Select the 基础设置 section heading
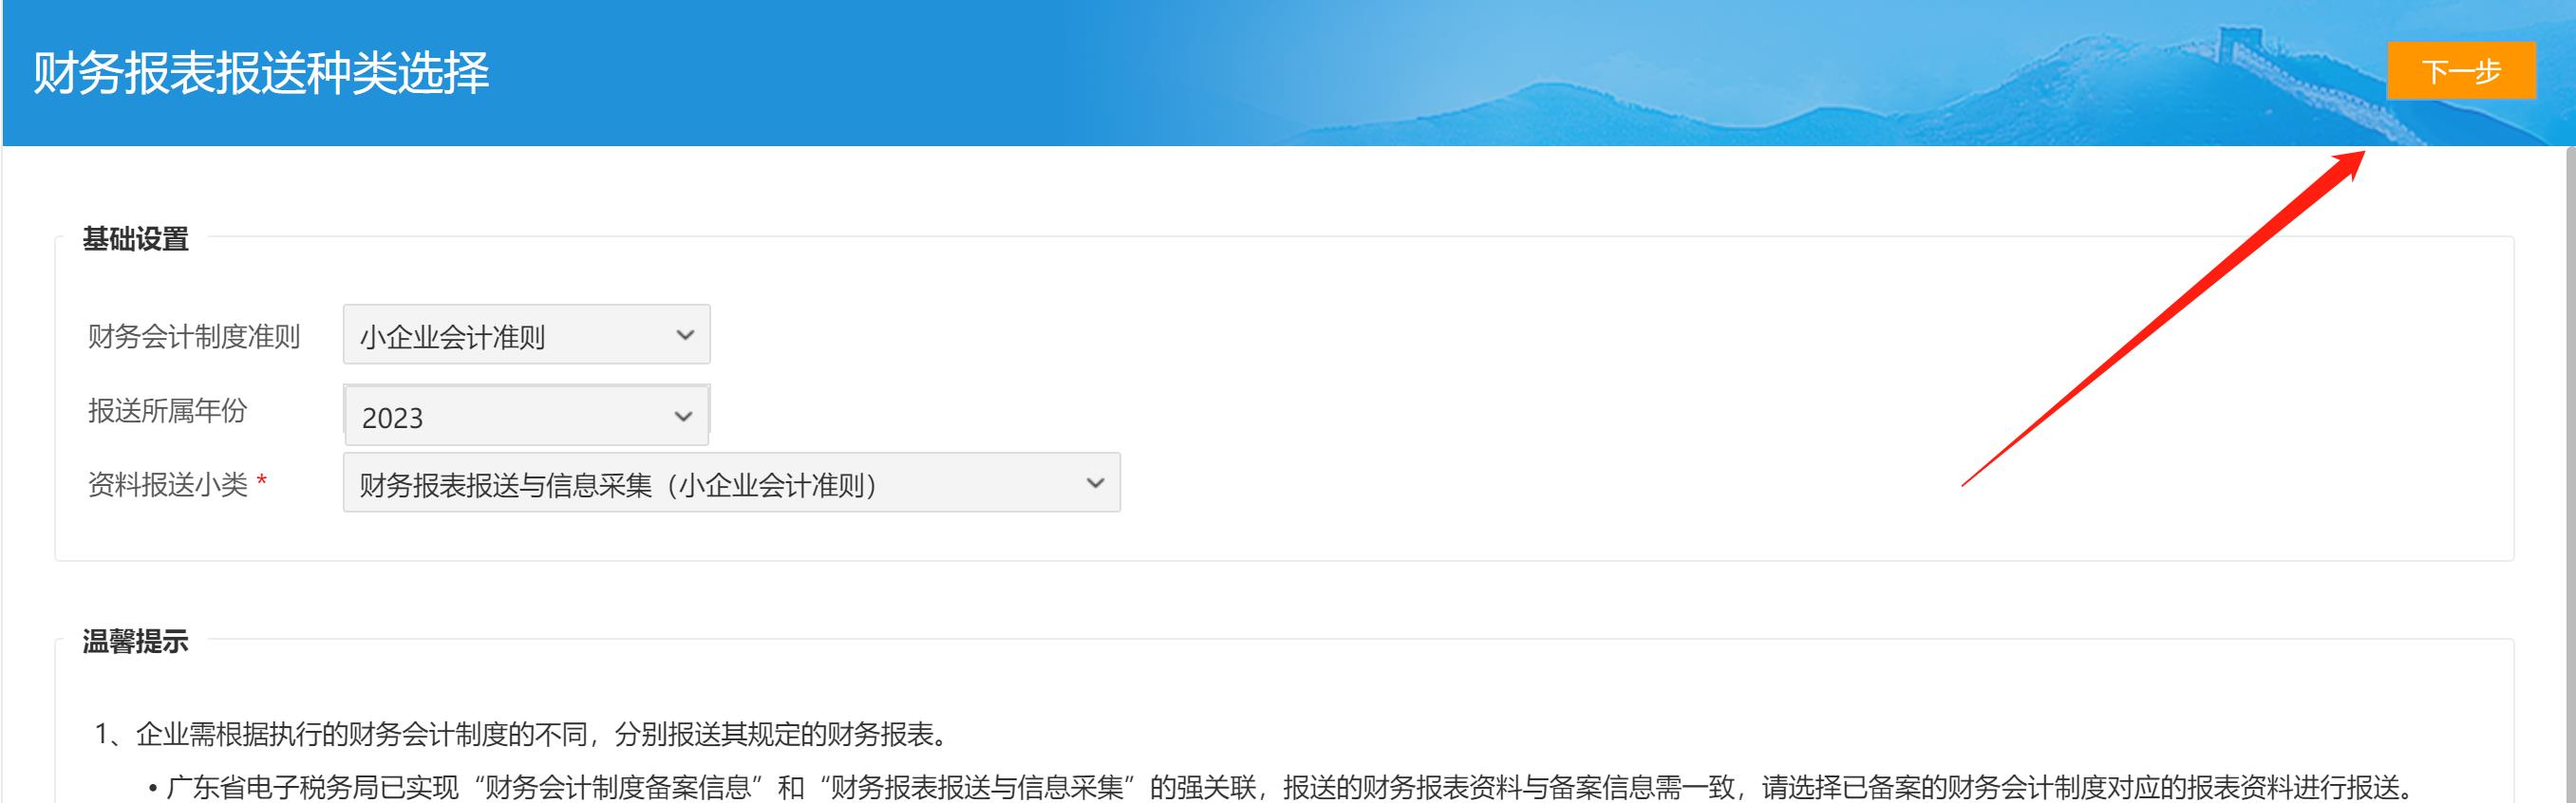This screenshot has width=2576, height=803. pos(135,240)
